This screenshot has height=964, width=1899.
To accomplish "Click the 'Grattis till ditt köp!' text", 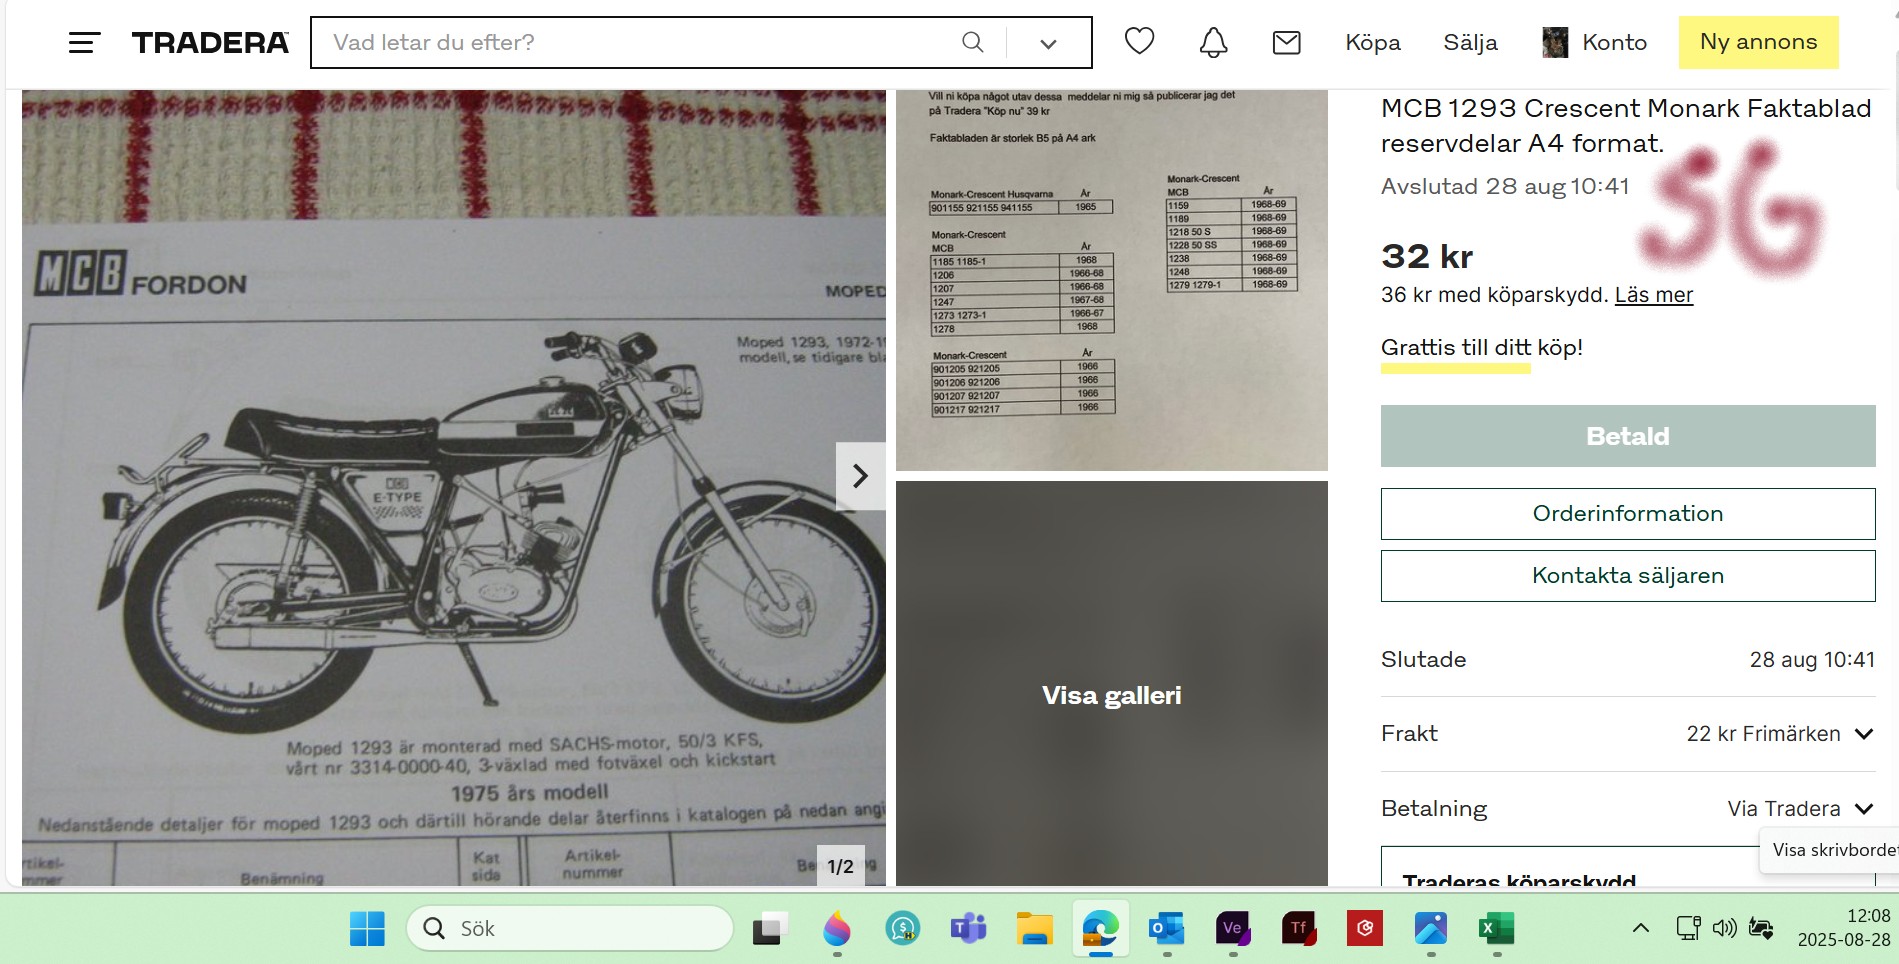I will (1481, 348).
